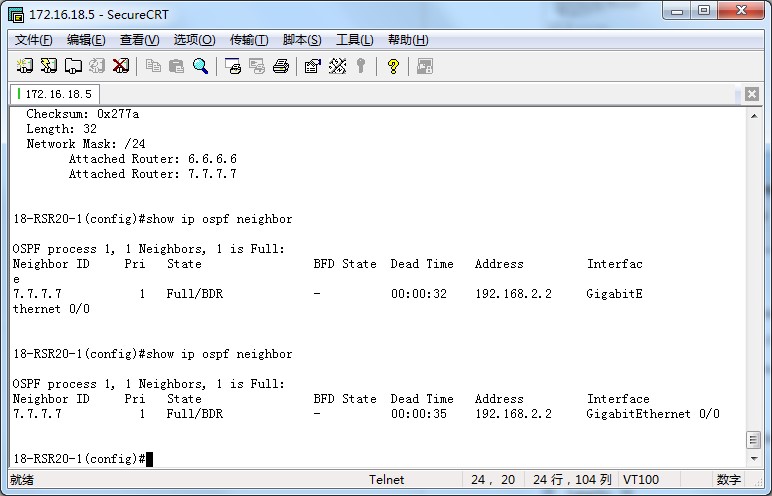Open Session Options toolbar icon

(x=312, y=66)
